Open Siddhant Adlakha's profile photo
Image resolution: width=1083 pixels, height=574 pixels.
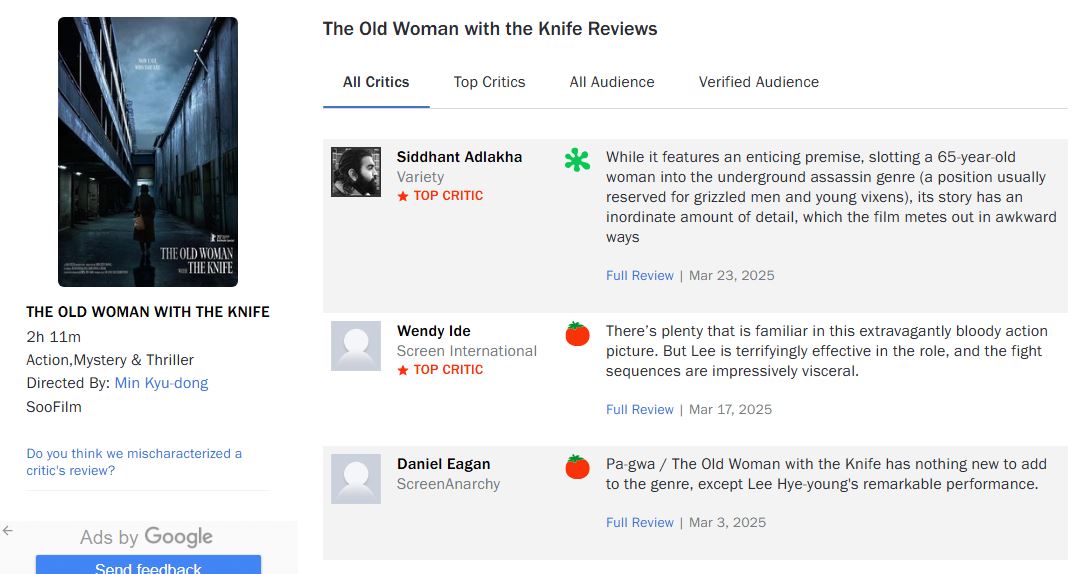tap(356, 172)
